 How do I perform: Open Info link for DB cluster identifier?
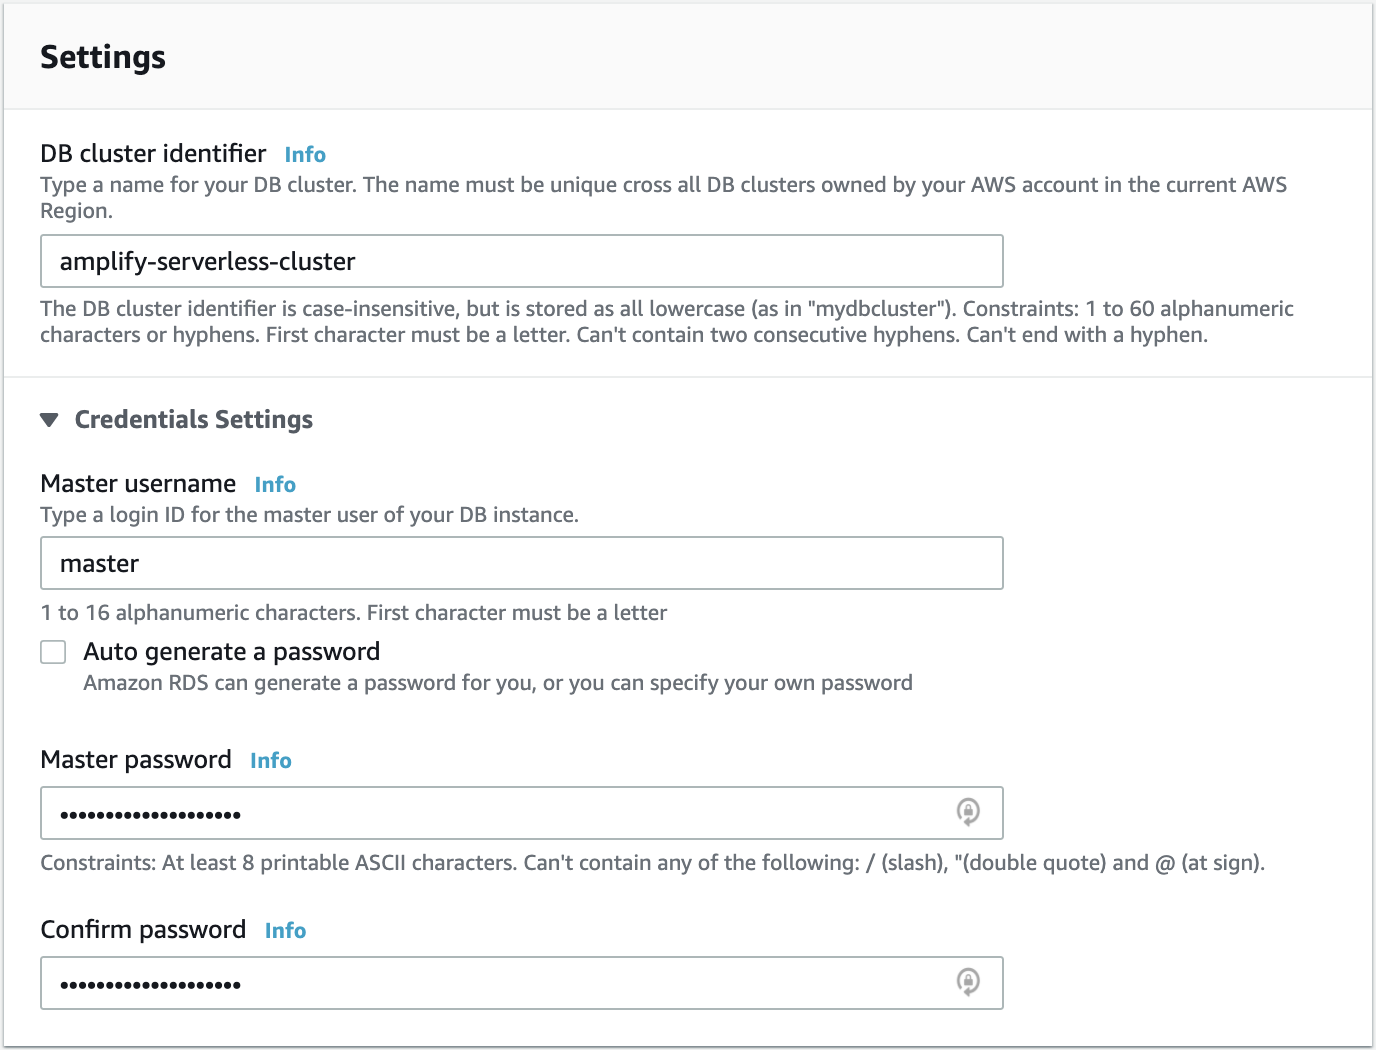pos(305,155)
